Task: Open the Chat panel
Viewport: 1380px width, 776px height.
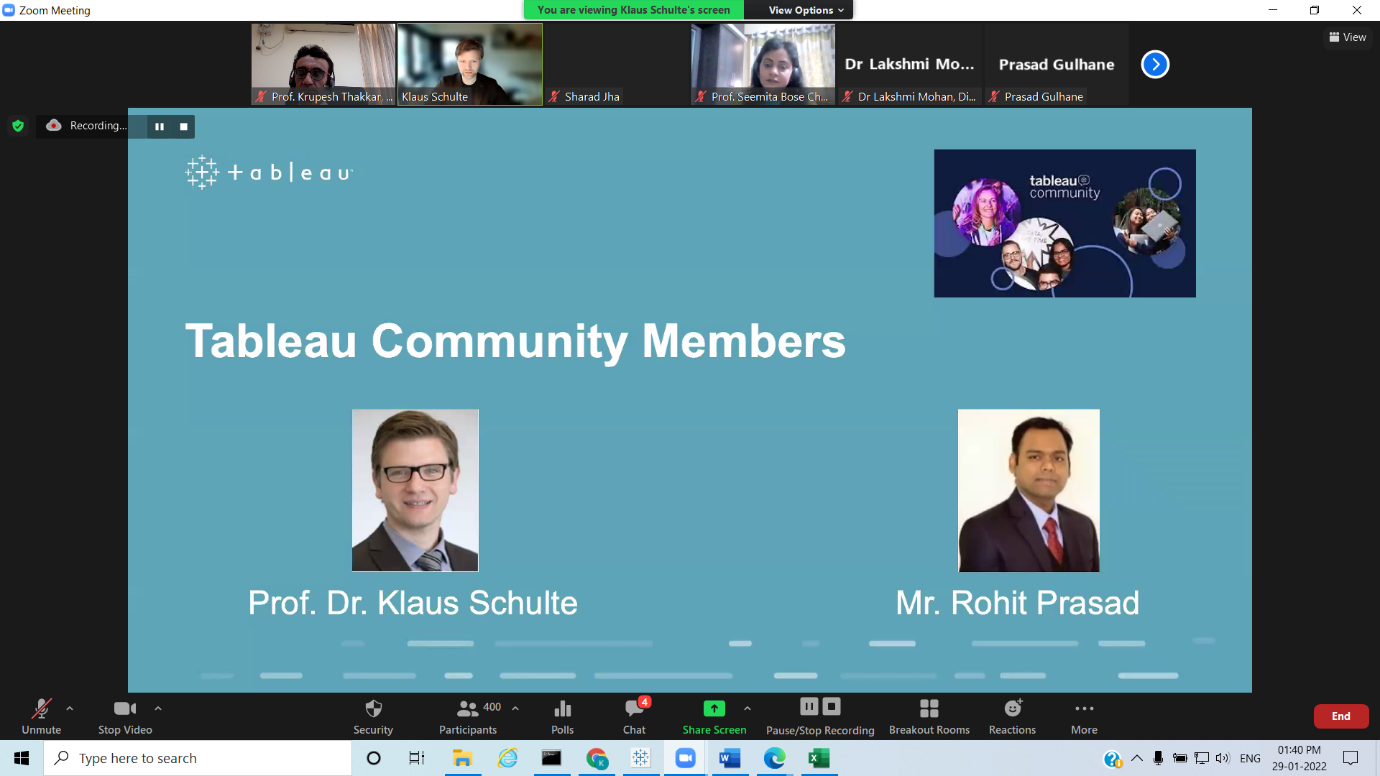Action: coord(634,716)
